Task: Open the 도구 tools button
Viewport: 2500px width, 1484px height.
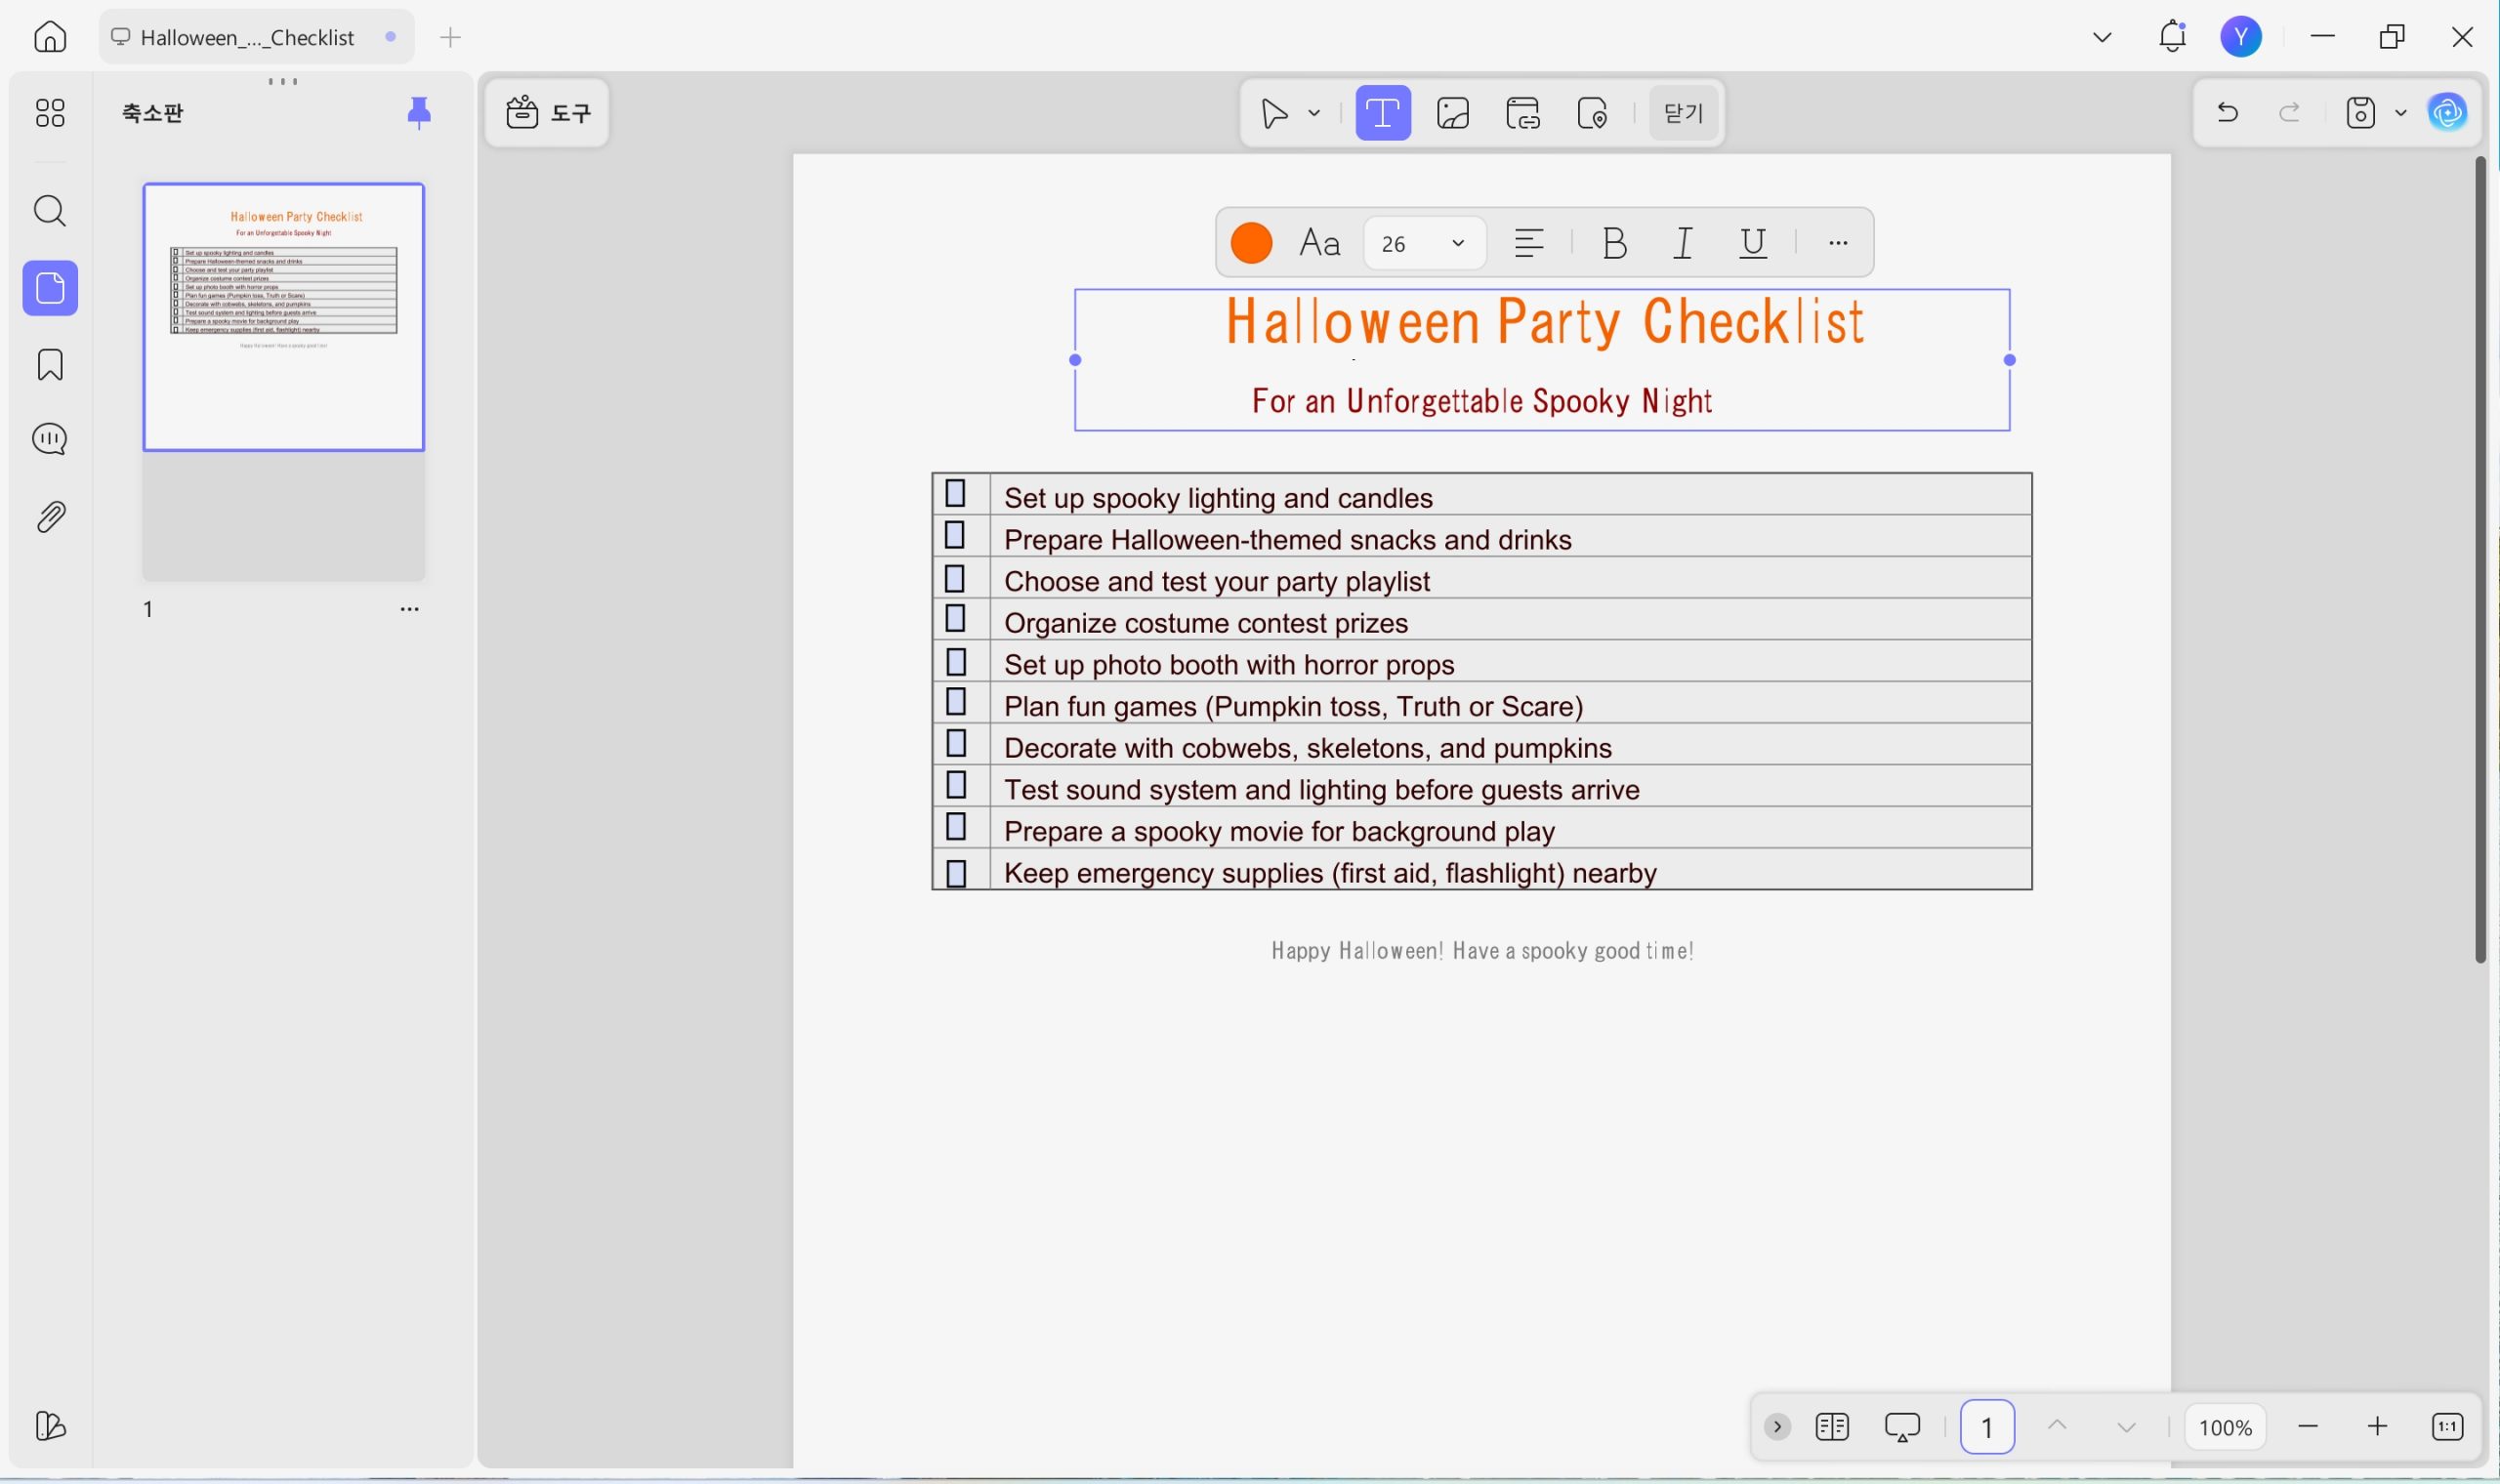Action: (x=548, y=113)
